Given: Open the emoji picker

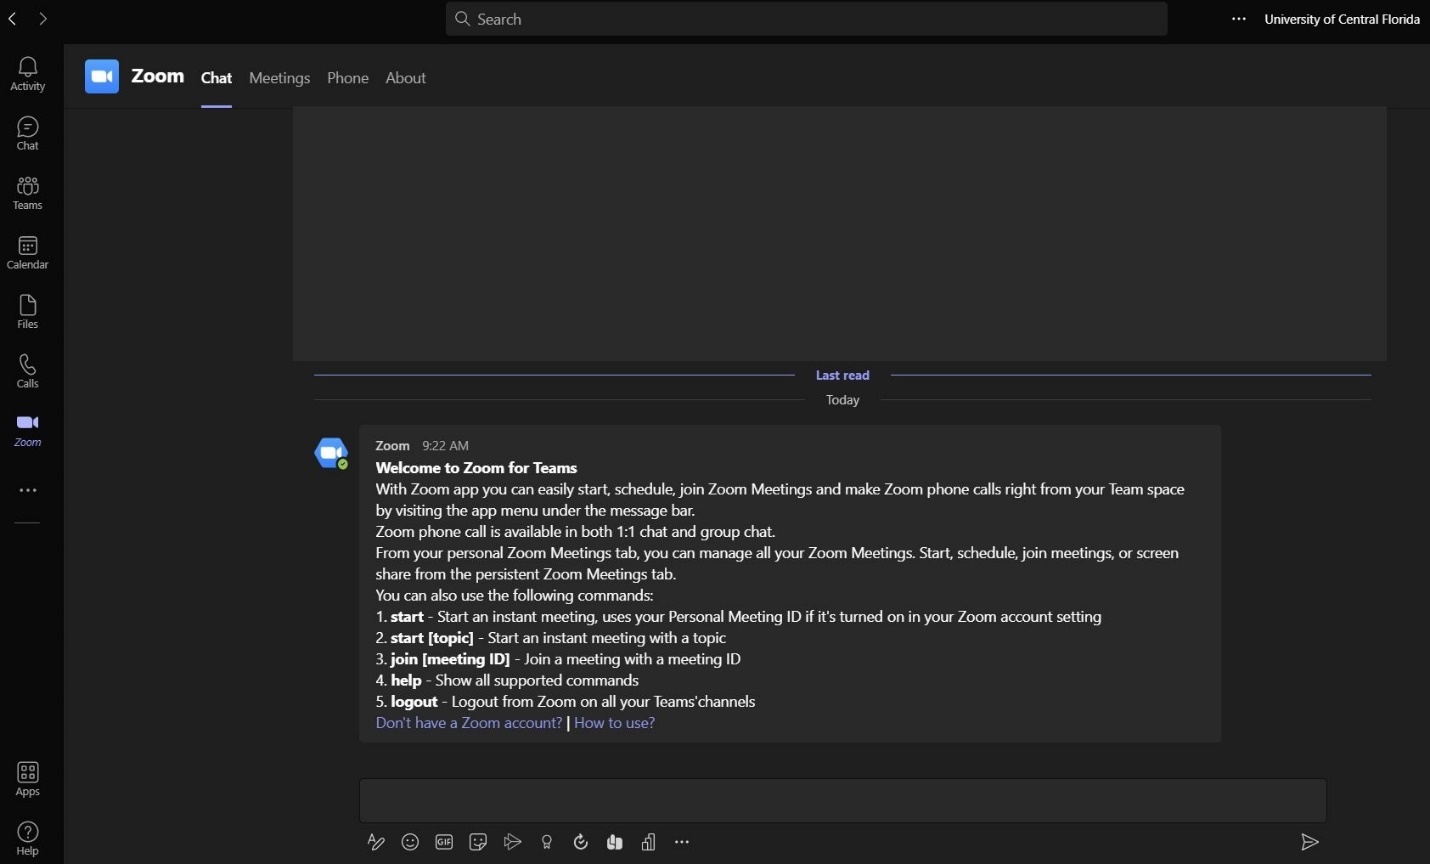Looking at the screenshot, I should tap(410, 842).
